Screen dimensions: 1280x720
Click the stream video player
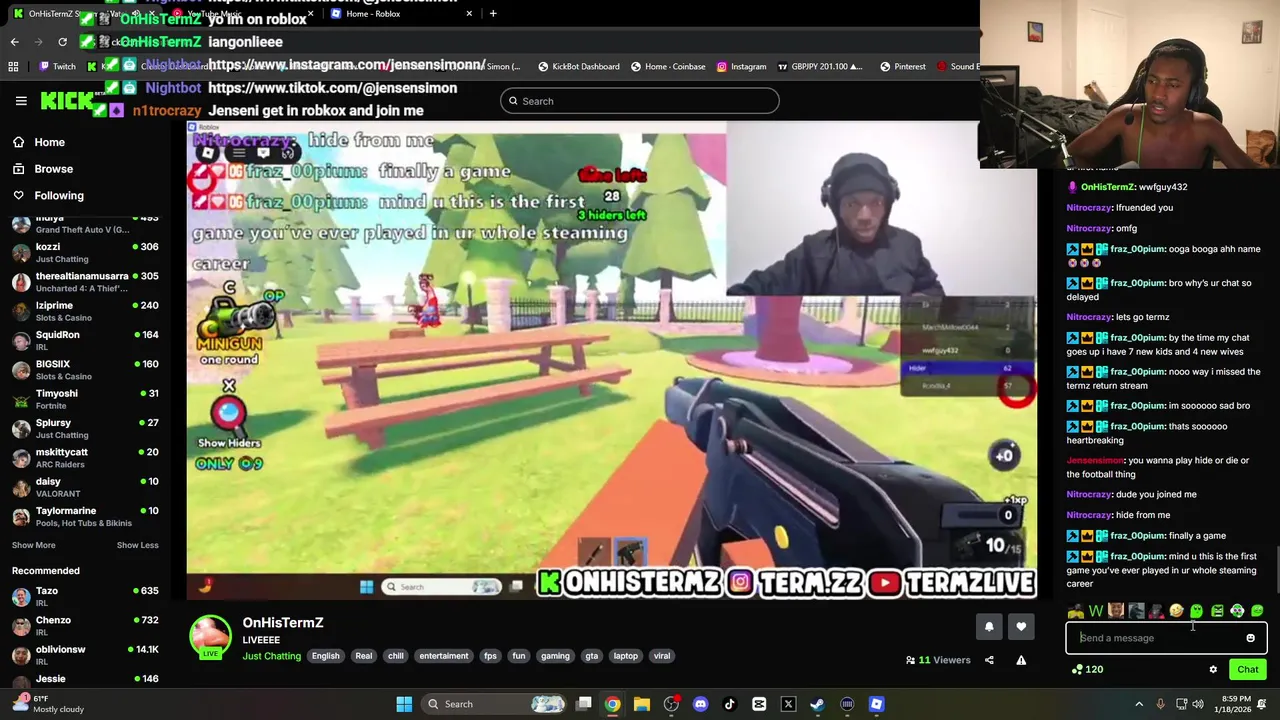point(611,360)
